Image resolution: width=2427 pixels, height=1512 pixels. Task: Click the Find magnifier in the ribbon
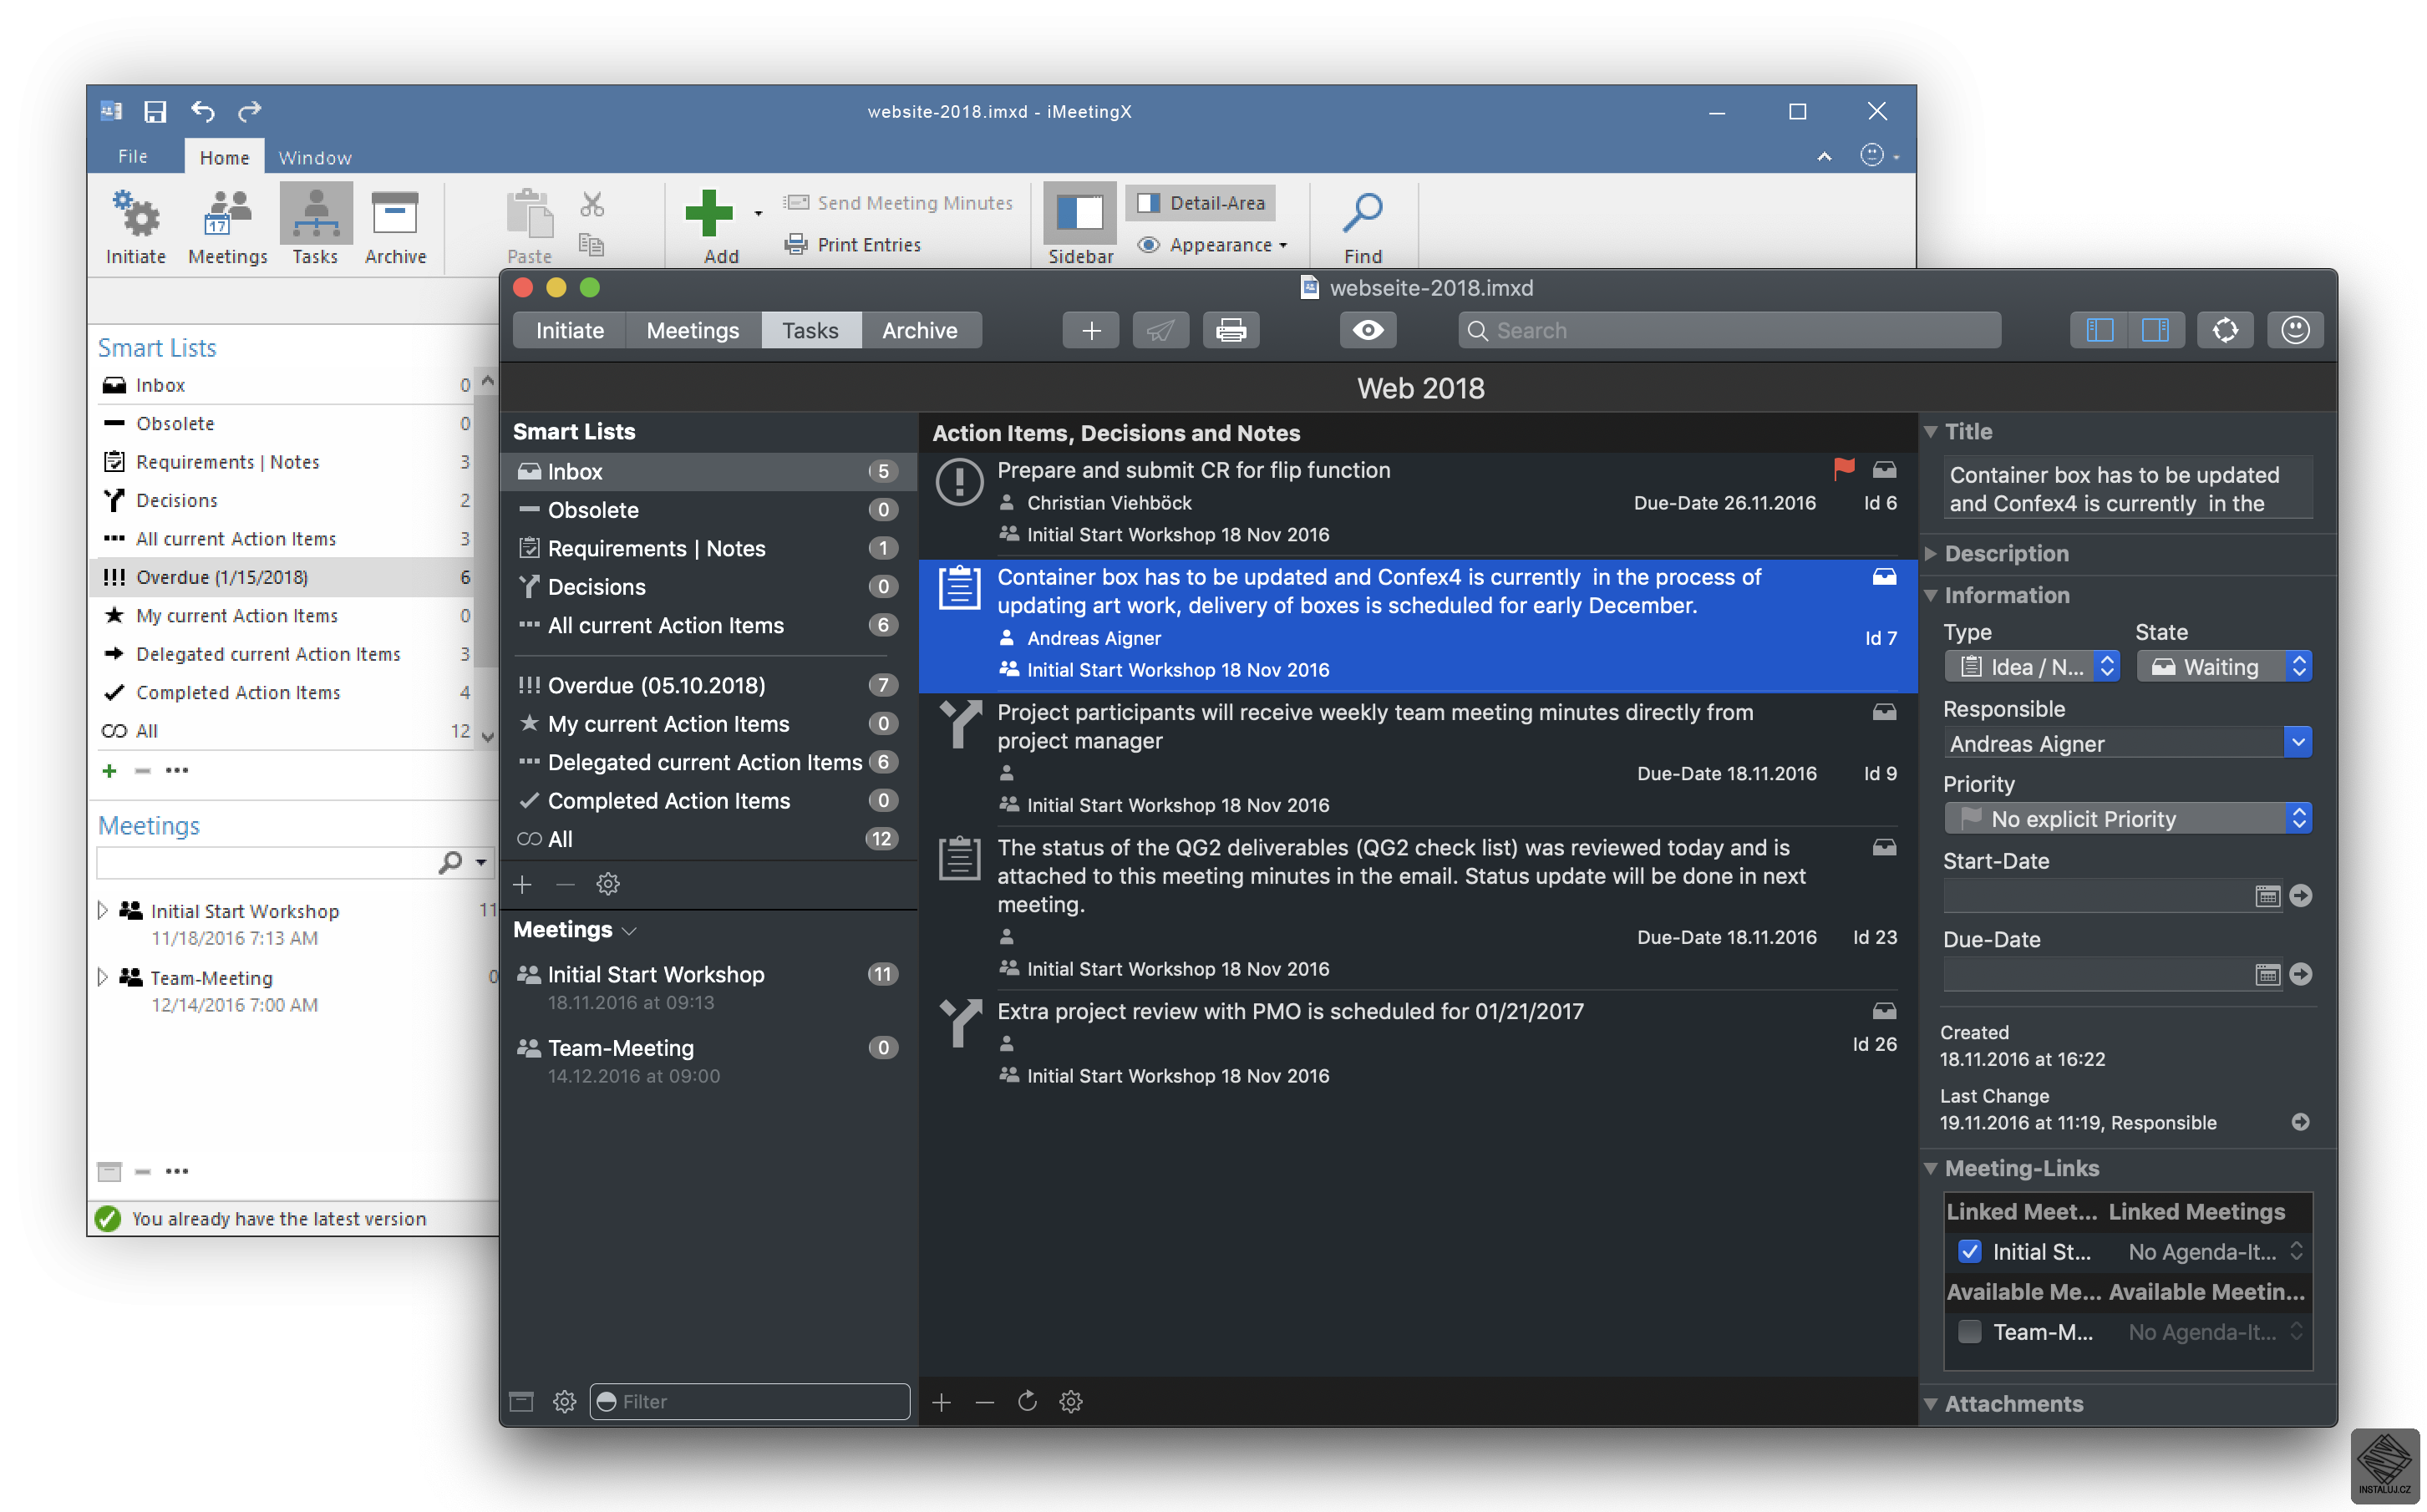pos(1363,226)
